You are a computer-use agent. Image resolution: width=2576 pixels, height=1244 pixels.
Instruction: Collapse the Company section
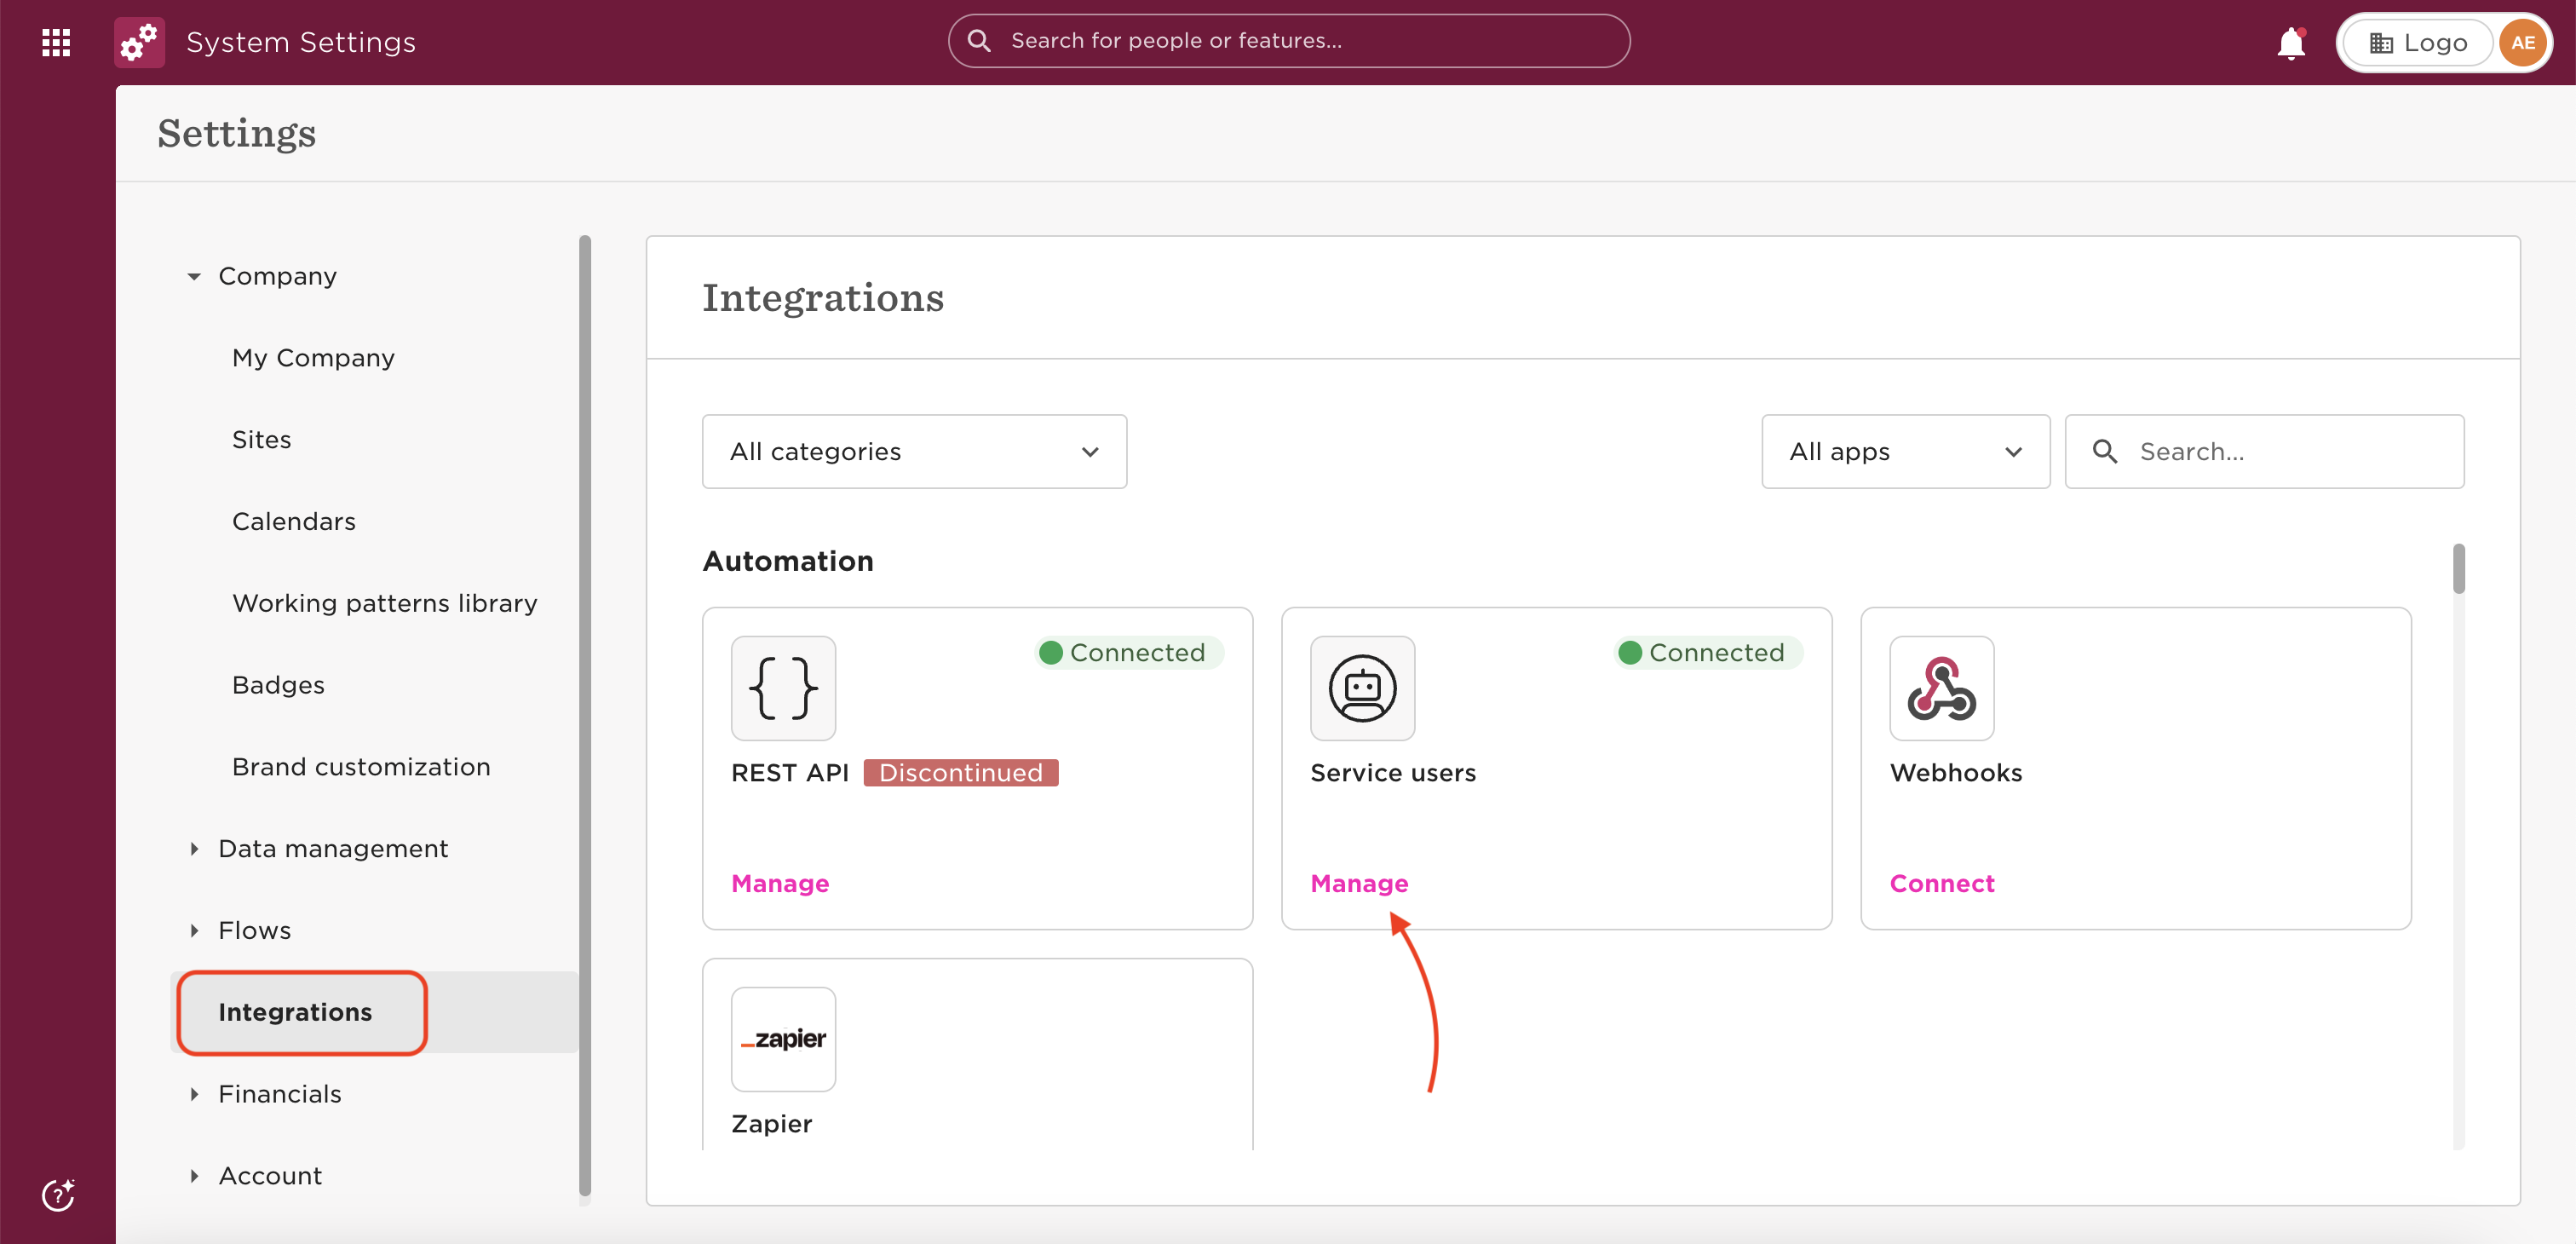tap(194, 276)
